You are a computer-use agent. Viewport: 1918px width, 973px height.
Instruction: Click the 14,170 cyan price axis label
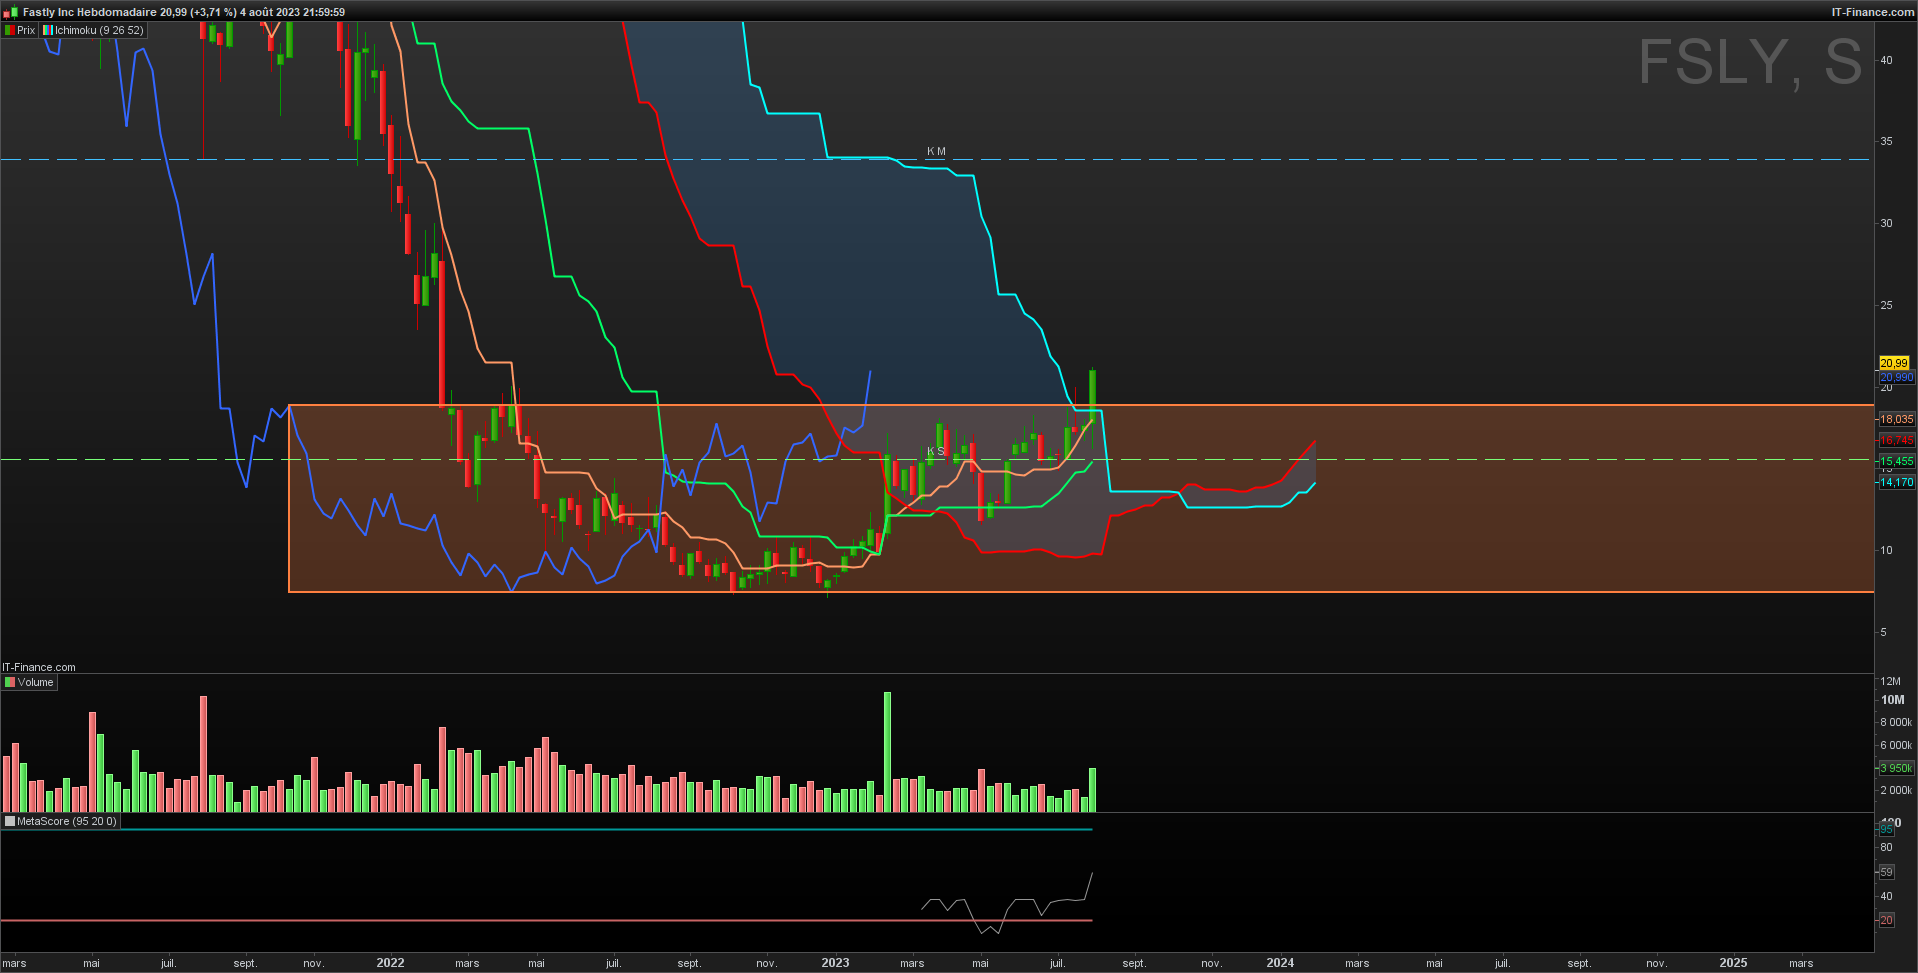(x=1896, y=482)
